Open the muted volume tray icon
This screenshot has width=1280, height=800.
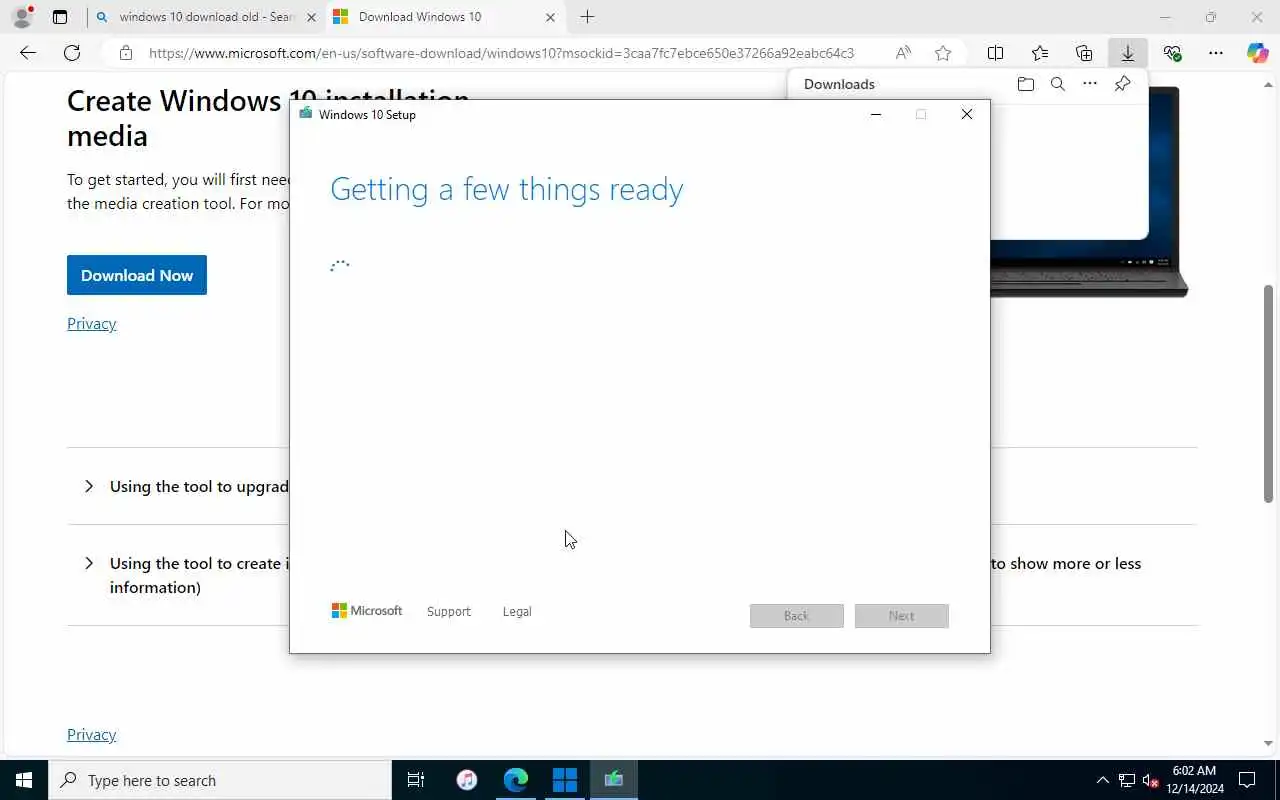tap(1151, 780)
